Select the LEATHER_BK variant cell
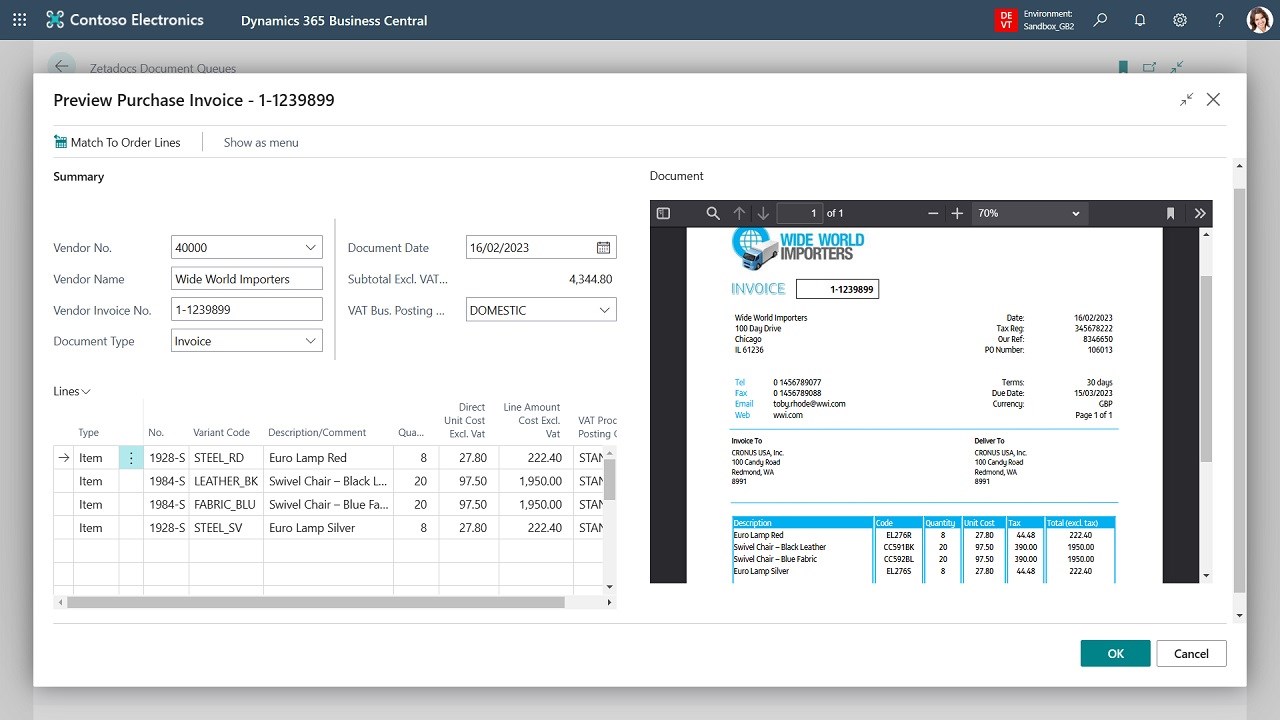The image size is (1280, 720). (x=226, y=481)
